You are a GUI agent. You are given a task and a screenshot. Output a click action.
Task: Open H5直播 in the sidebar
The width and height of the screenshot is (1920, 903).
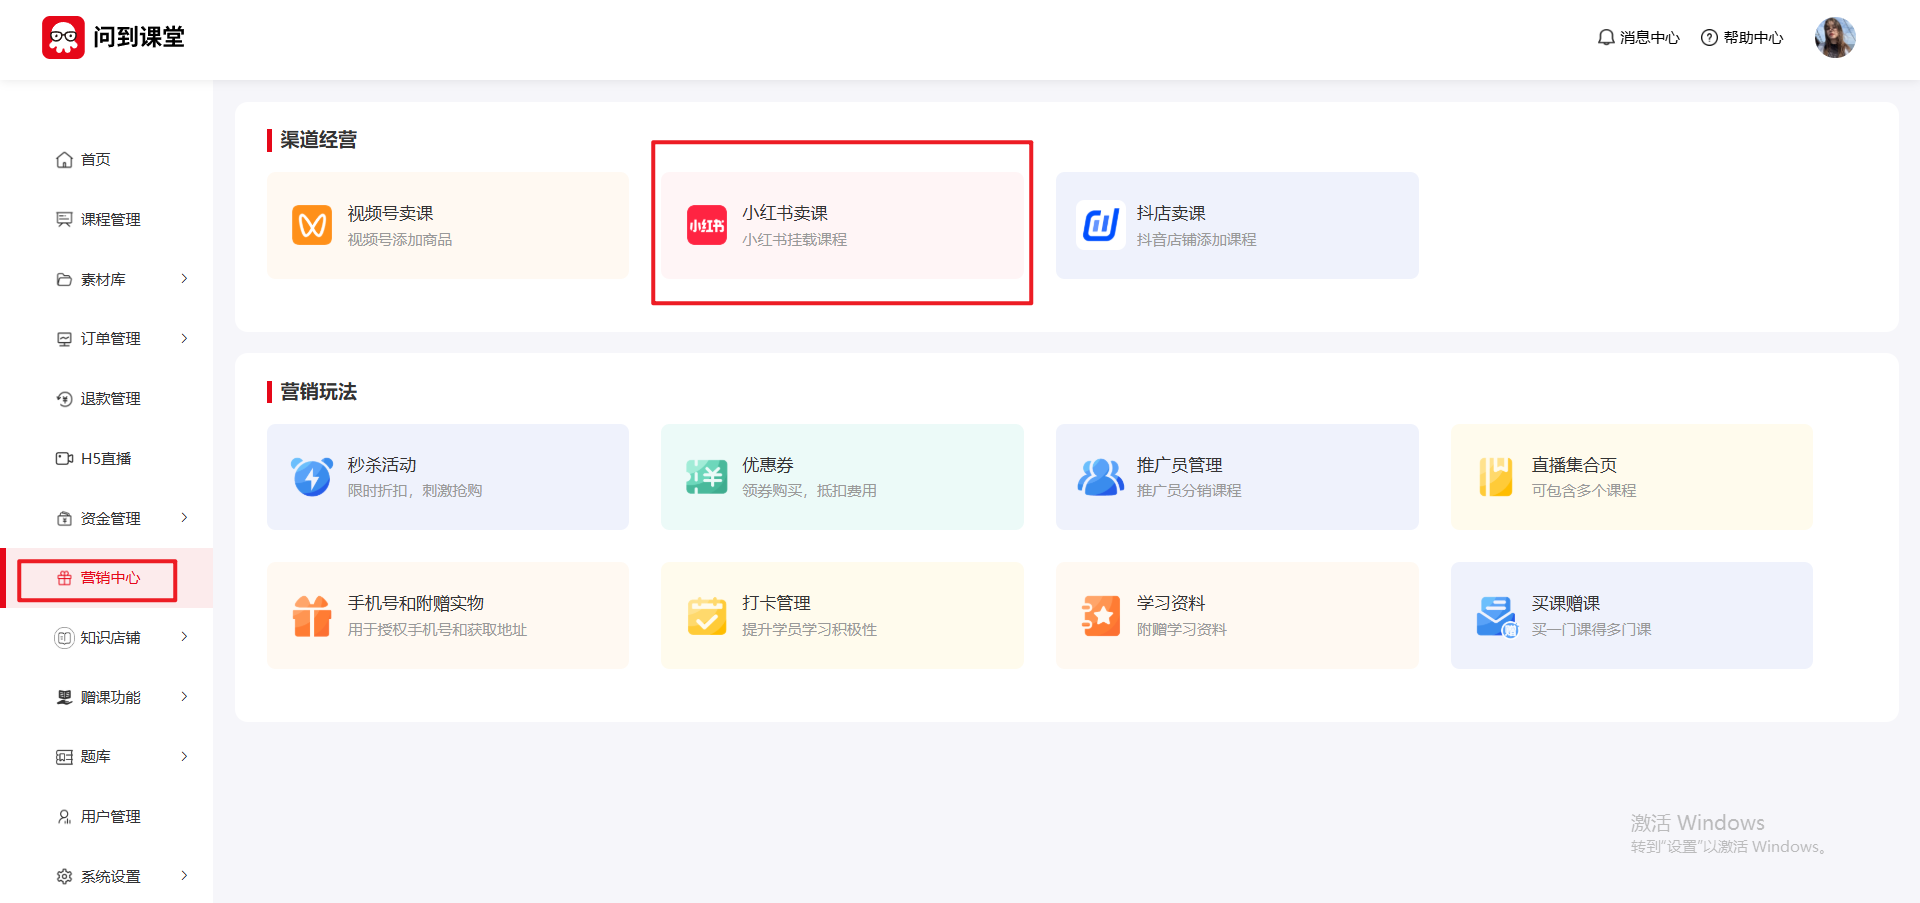point(106,458)
